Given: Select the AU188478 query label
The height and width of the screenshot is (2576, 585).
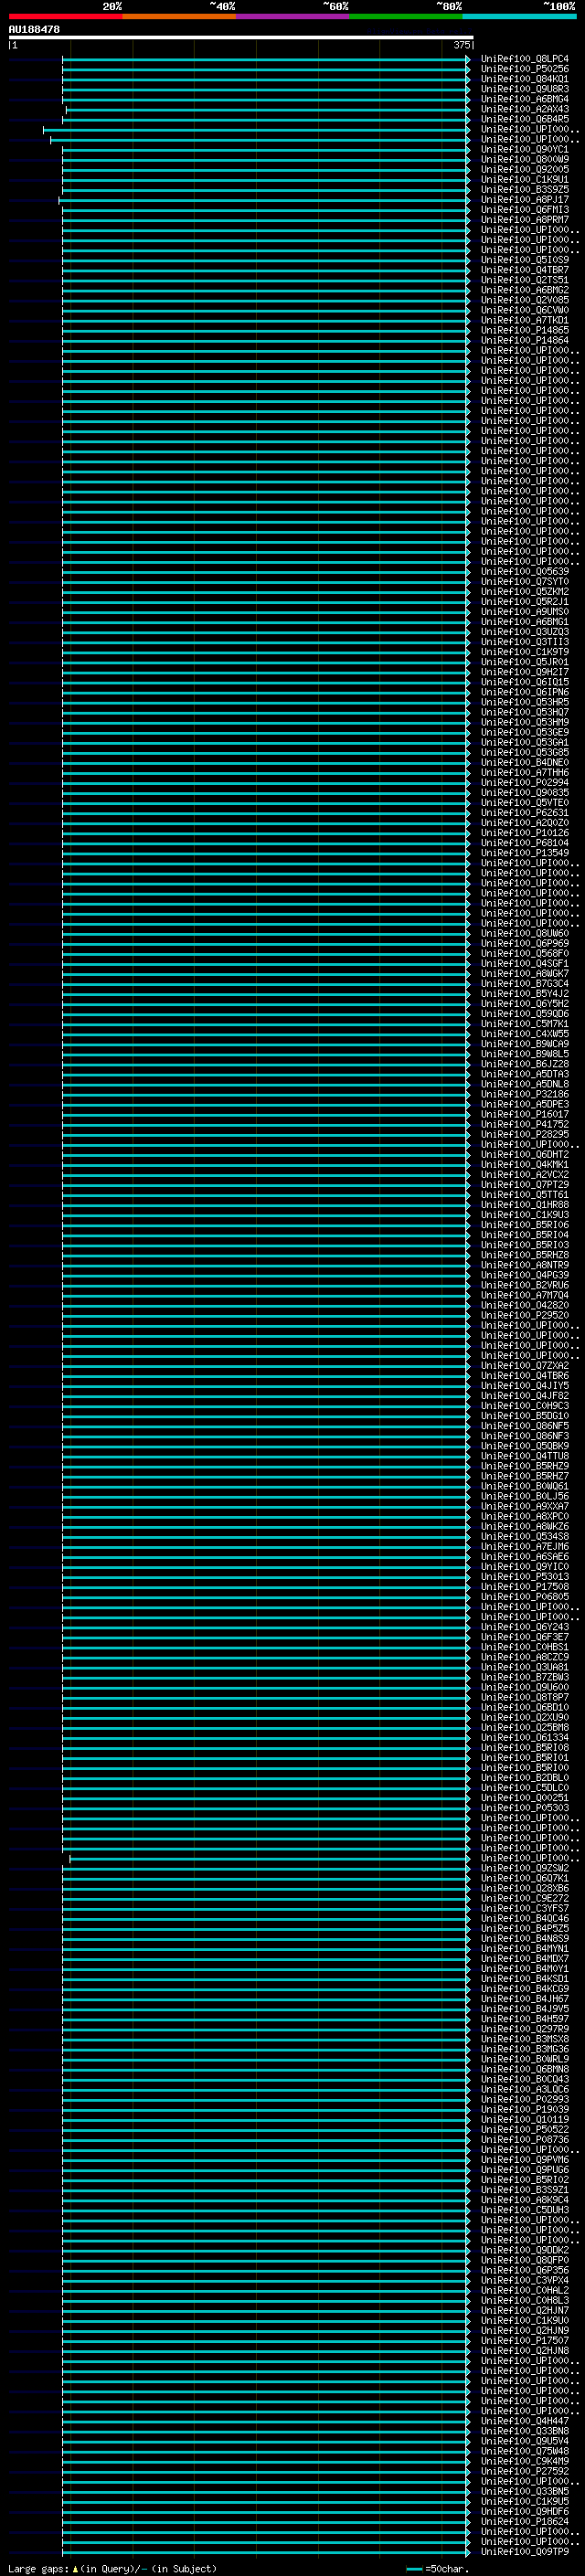Looking at the screenshot, I should coord(34,30).
